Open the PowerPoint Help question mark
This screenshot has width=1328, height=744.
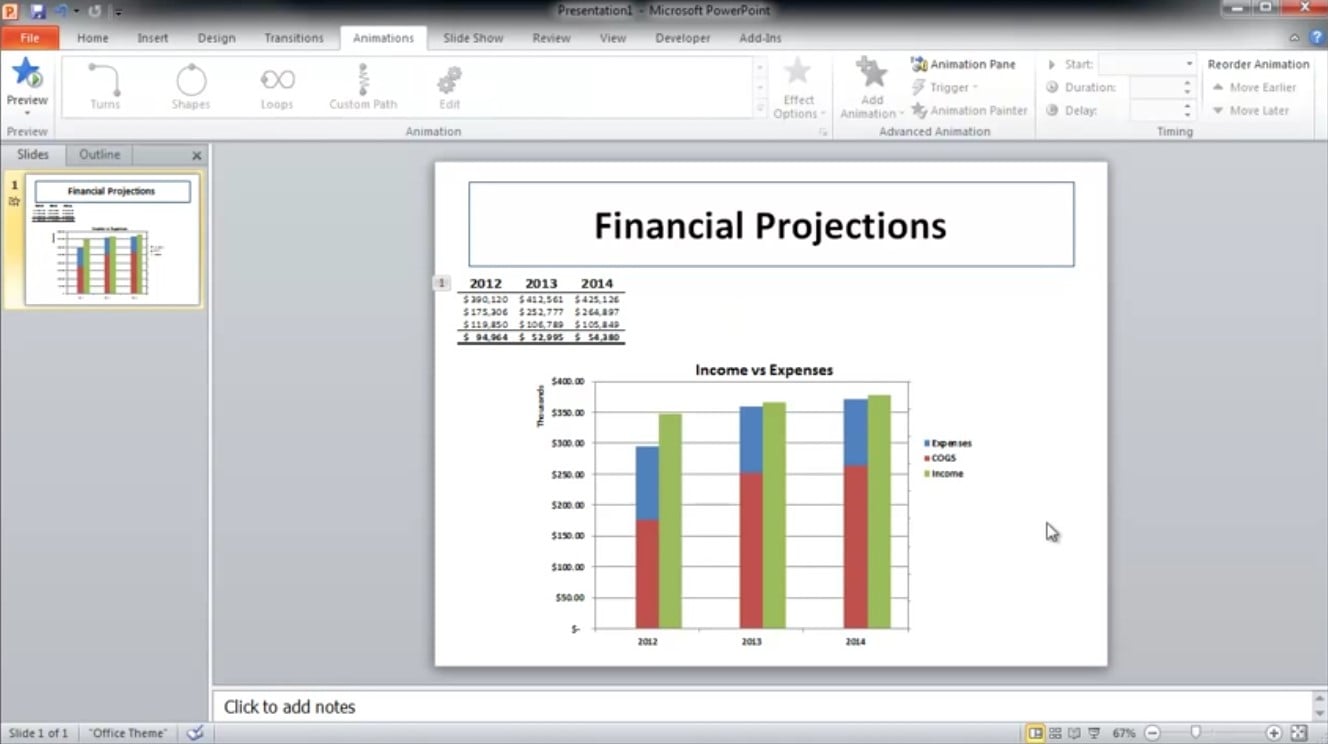click(x=1316, y=37)
